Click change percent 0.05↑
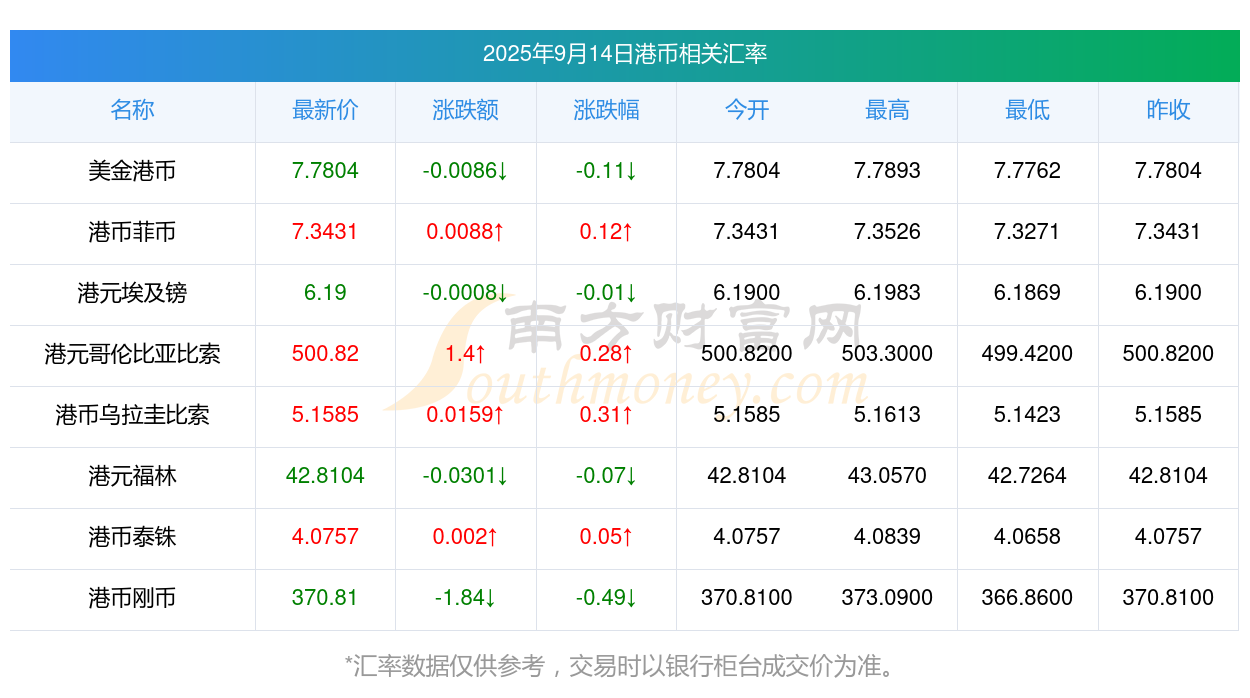Viewport: 1250px width, 698px height. click(606, 537)
